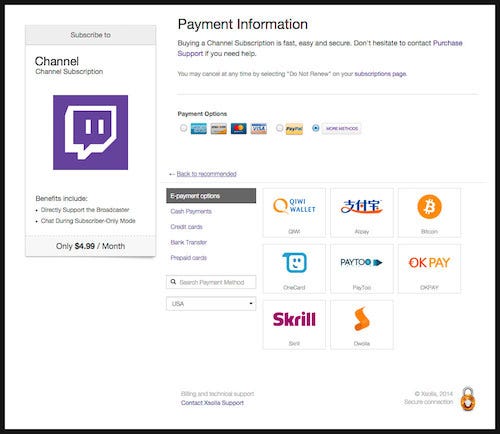Choose Skrill as payment method

pyautogui.click(x=294, y=325)
